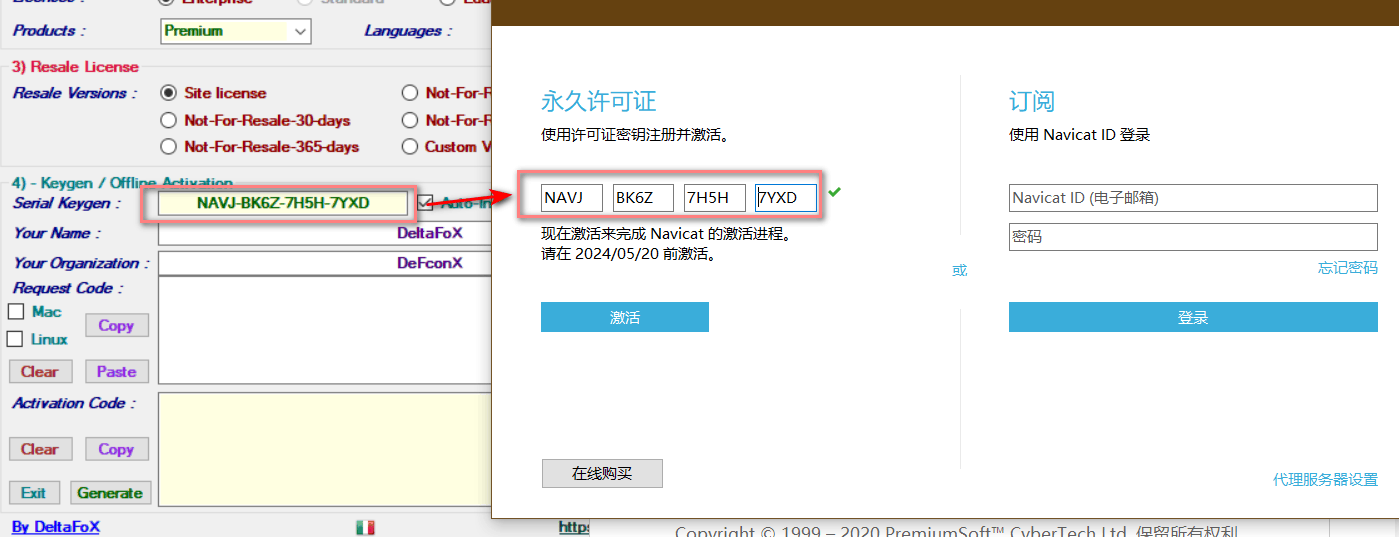Screen dimensions: 1399x537
Task: Click the Generate button
Action: click(x=110, y=493)
